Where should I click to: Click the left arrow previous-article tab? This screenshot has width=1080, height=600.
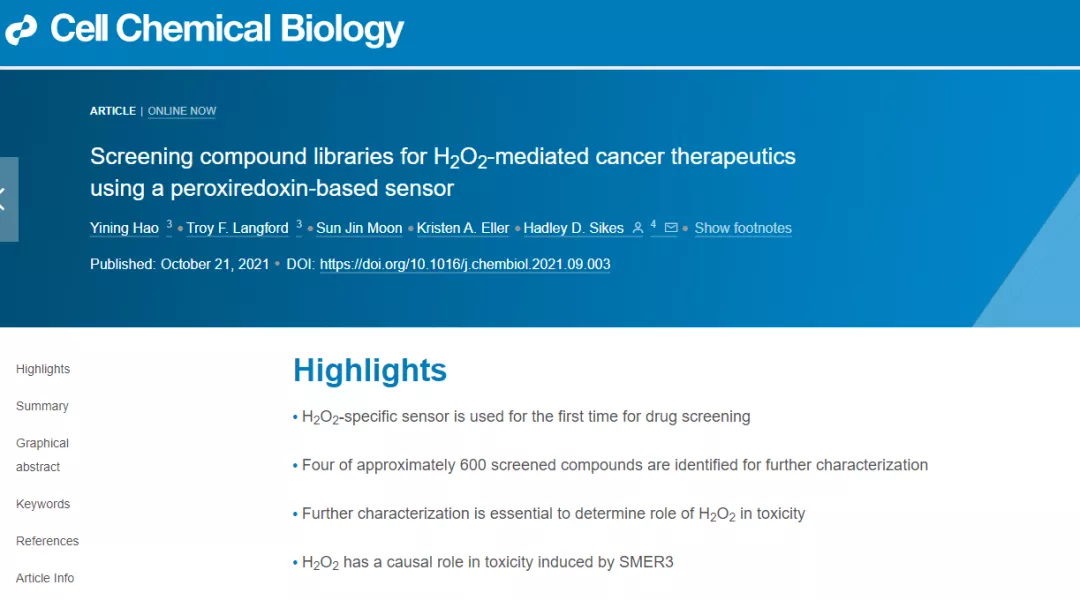coord(8,199)
